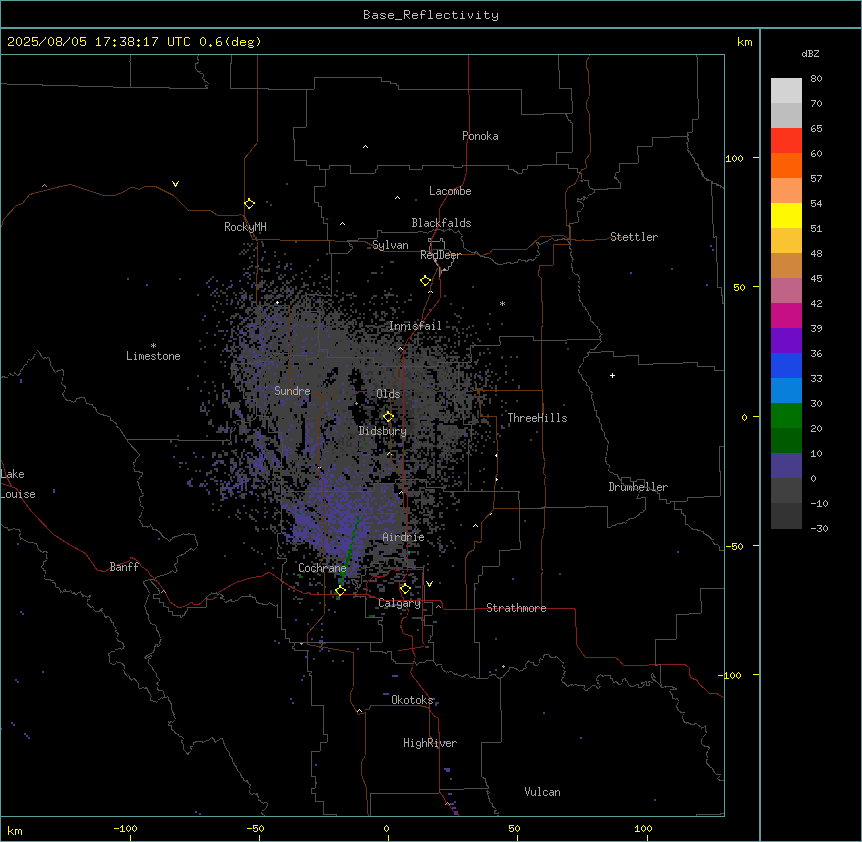Image resolution: width=862 pixels, height=842 pixels.
Task: Click the Airdrie label
Action: coord(403,537)
